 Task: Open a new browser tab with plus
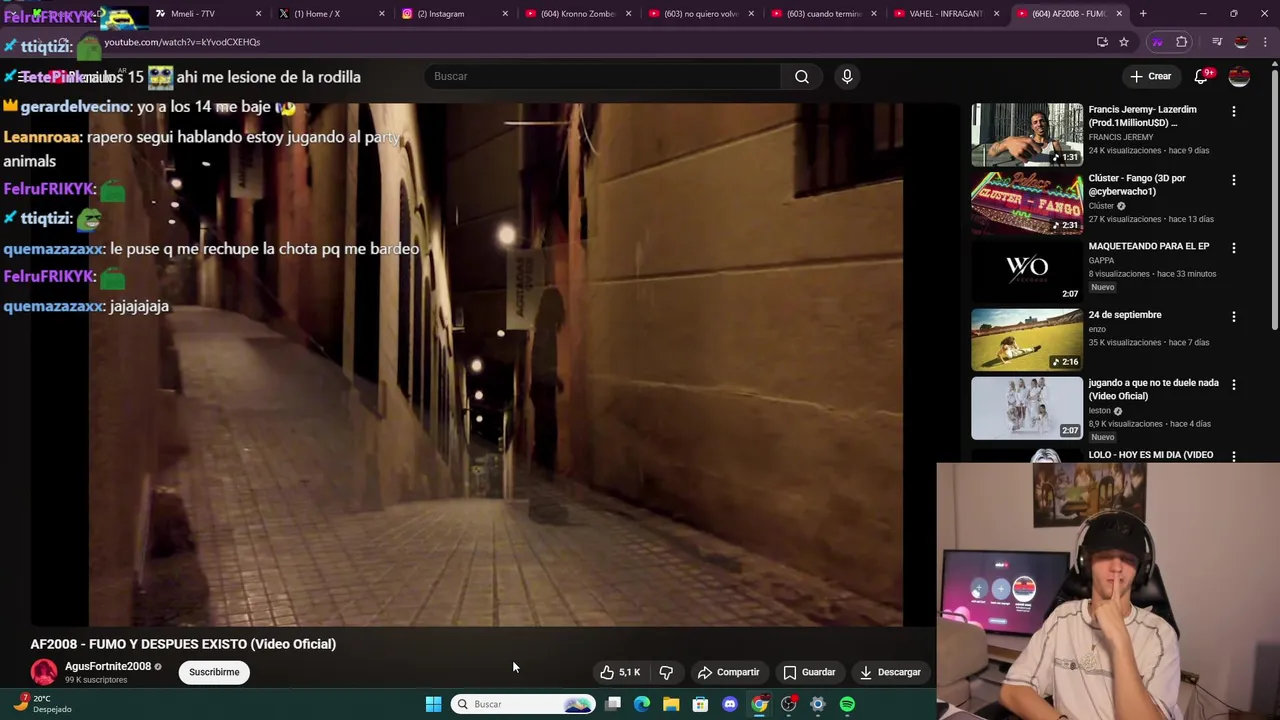(x=1143, y=14)
